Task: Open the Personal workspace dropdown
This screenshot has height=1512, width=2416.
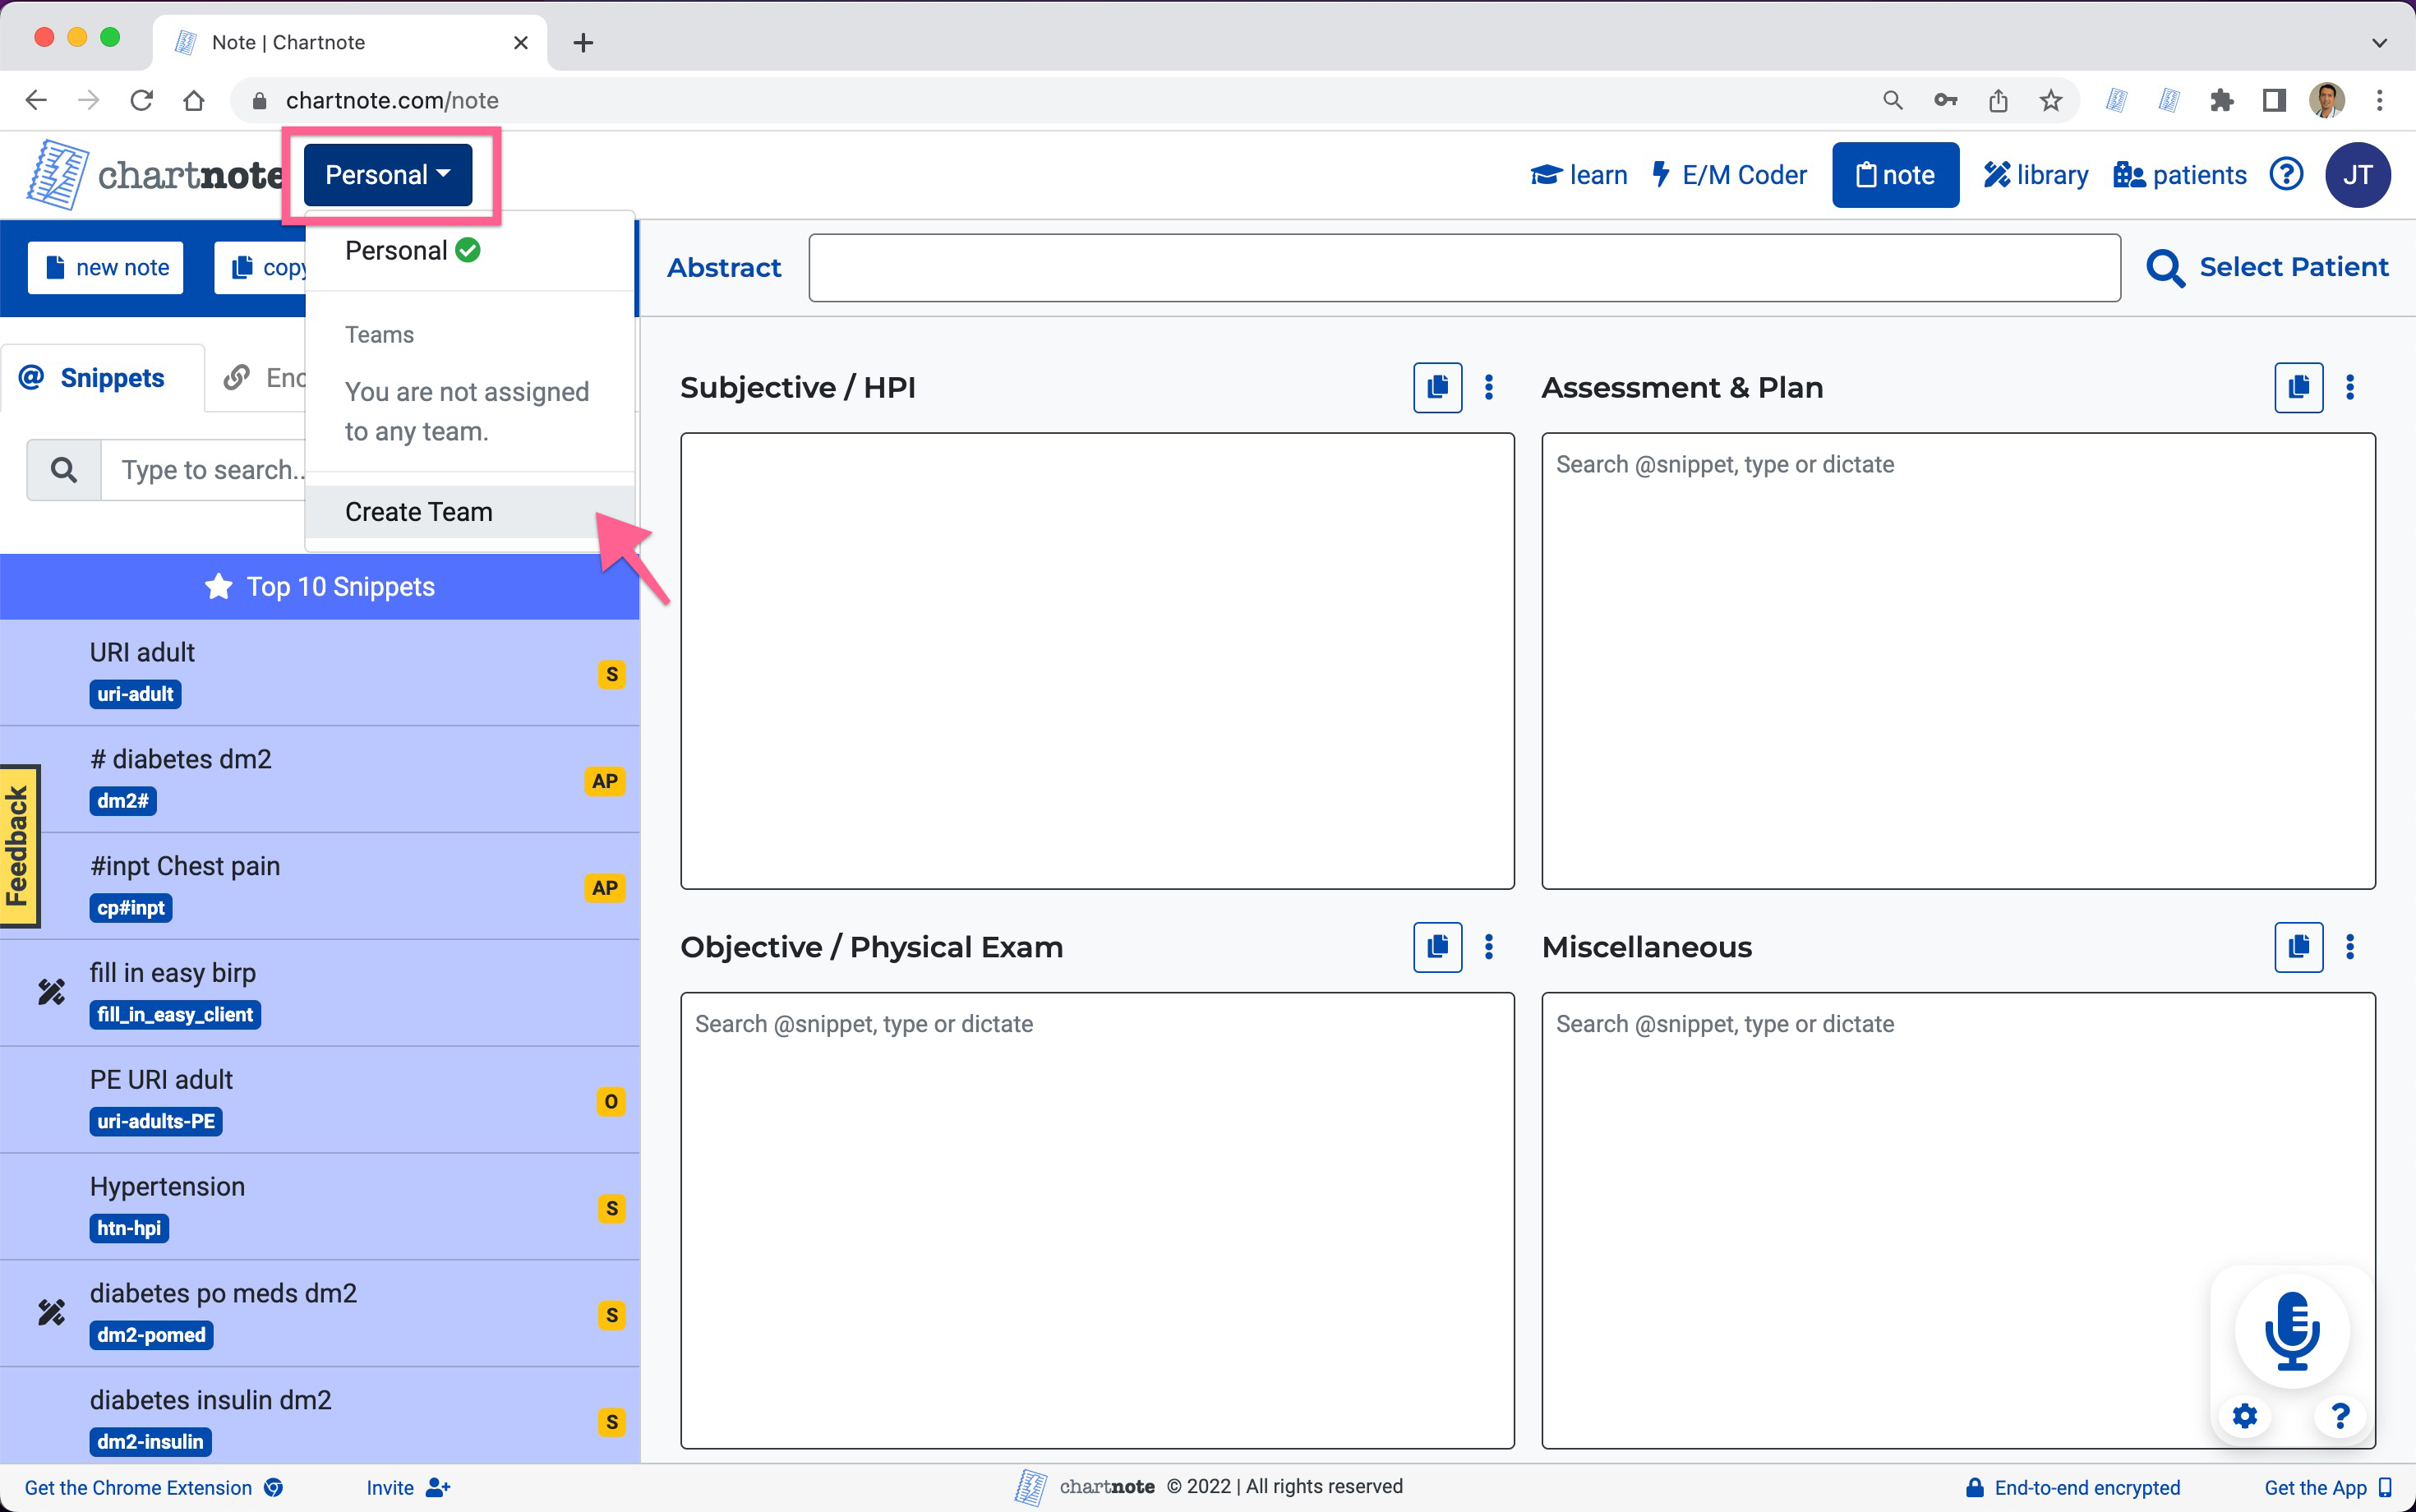Action: (x=388, y=175)
